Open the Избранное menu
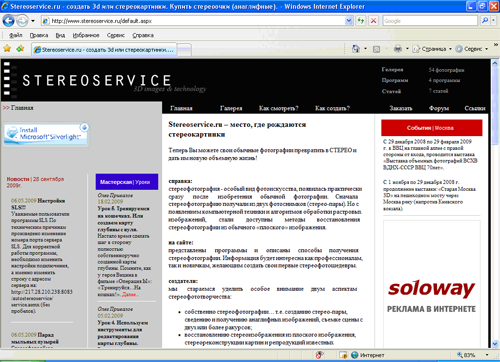Screen dimensions: 500x362 [86, 35]
